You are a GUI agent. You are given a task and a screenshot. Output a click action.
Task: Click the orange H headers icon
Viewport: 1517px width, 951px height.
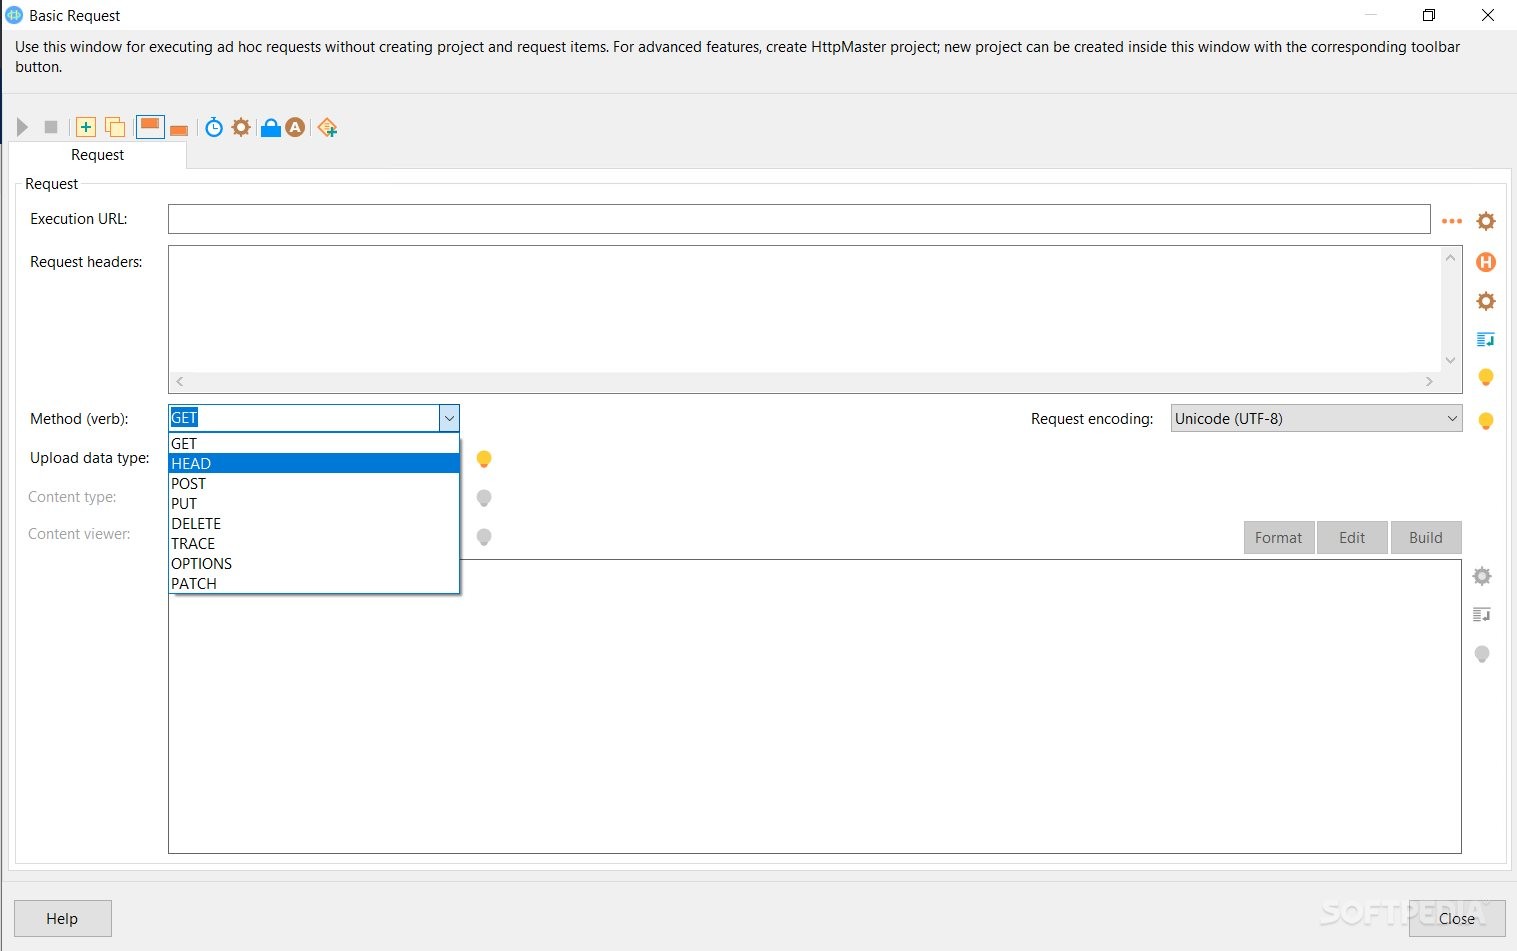point(1486,262)
